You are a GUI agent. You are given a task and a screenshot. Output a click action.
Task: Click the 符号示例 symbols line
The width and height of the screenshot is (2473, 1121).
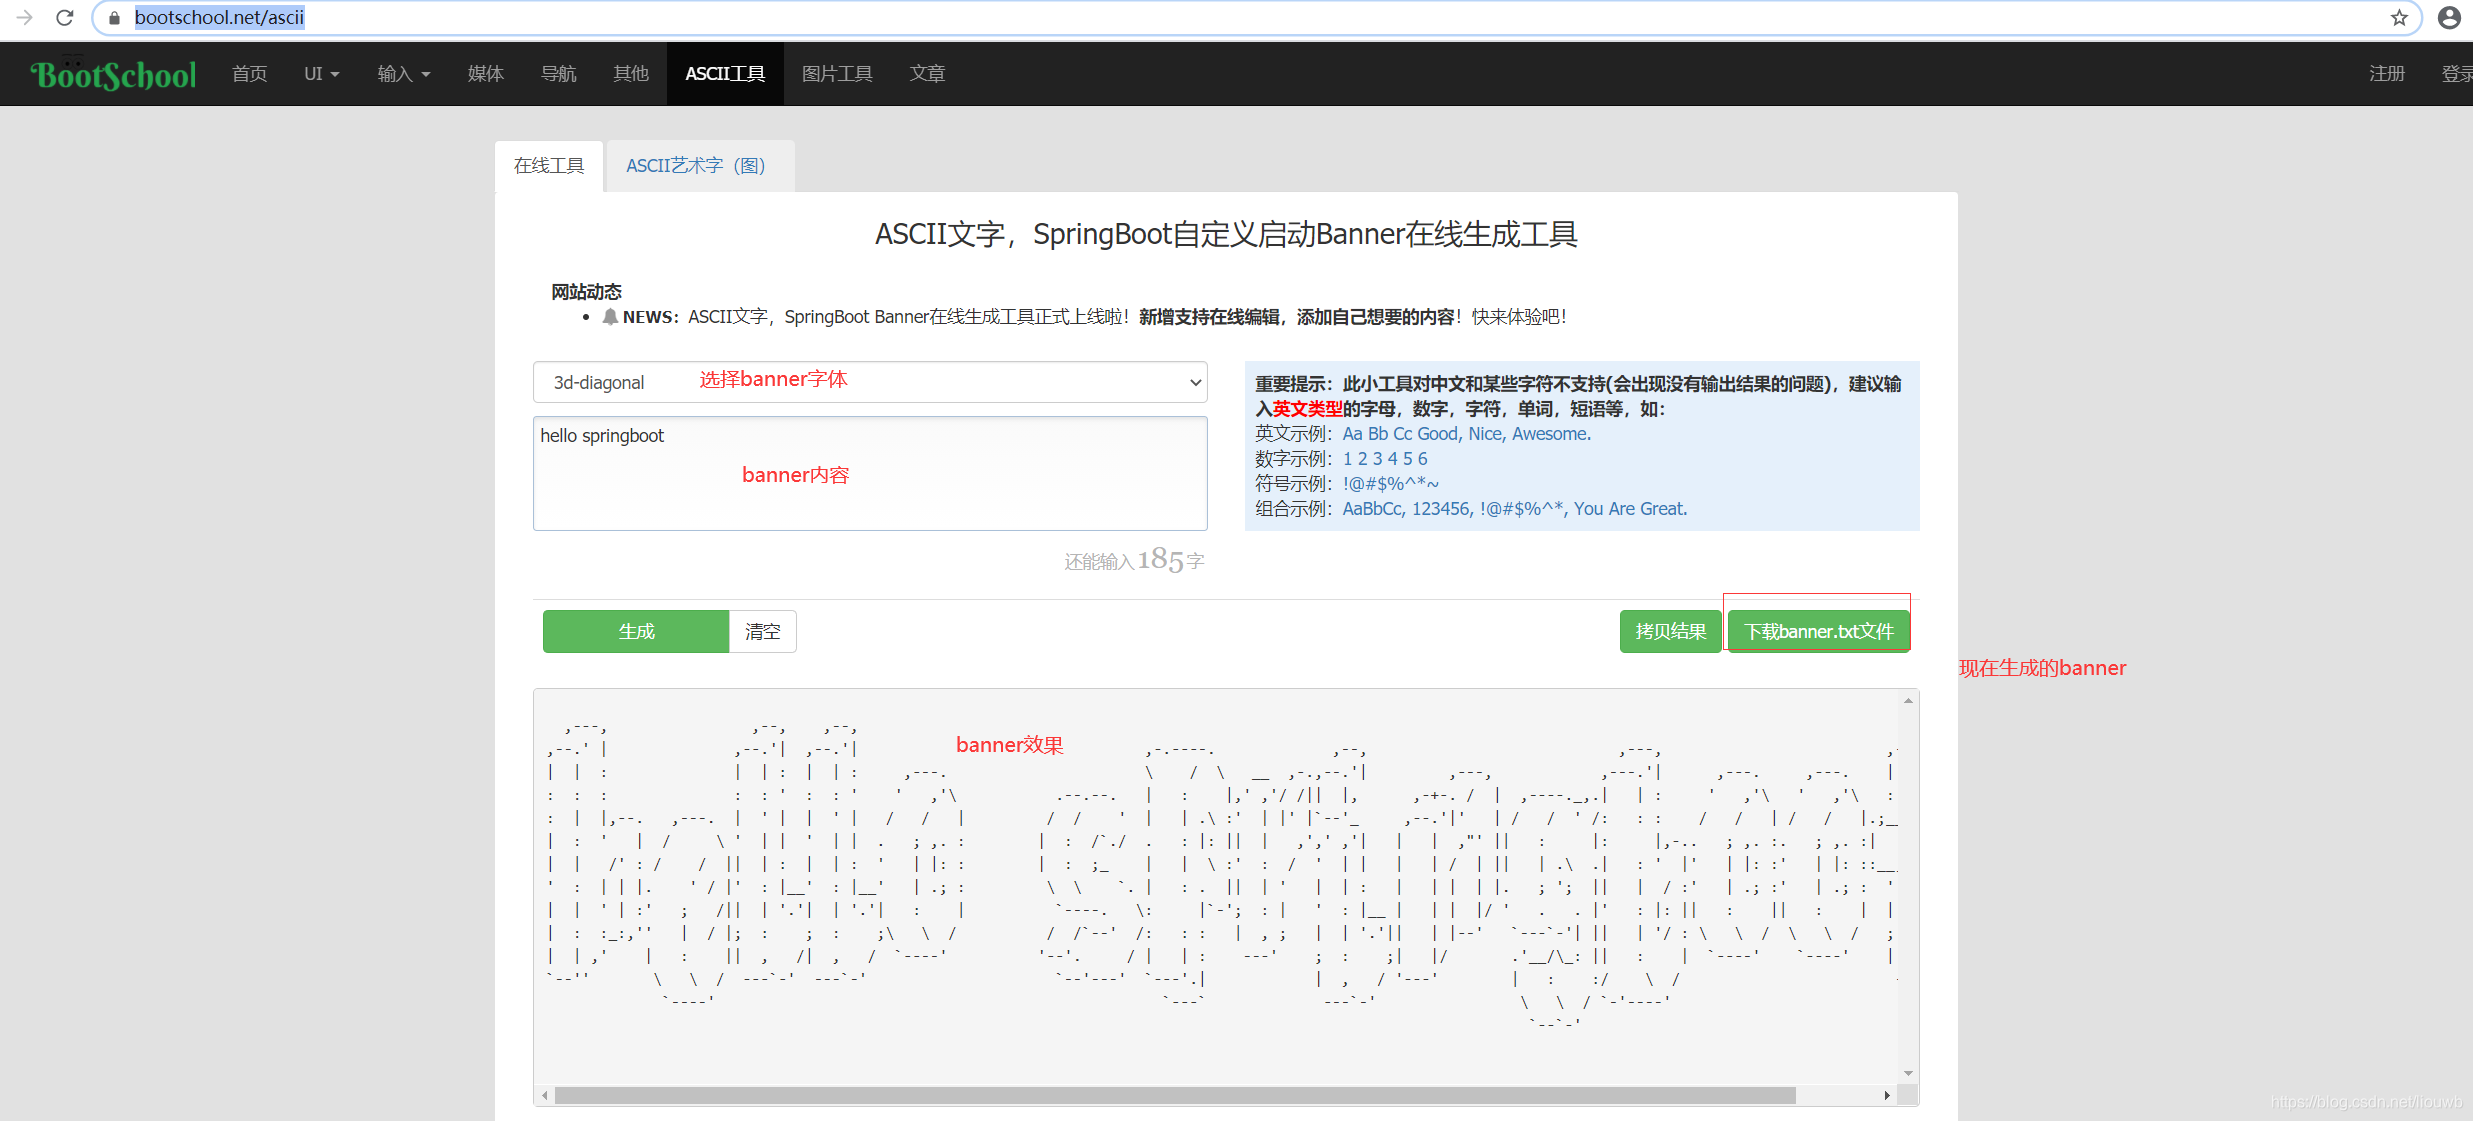1347,483
